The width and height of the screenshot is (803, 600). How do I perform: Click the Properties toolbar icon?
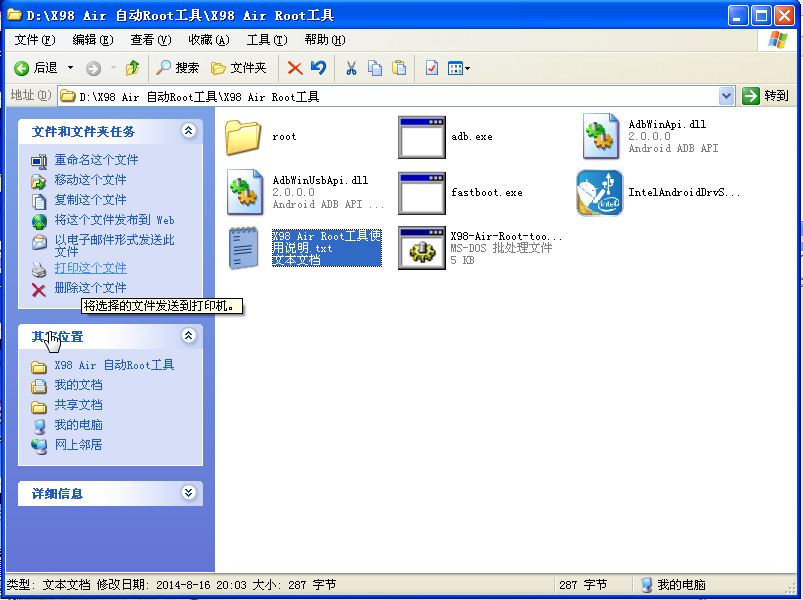point(432,68)
